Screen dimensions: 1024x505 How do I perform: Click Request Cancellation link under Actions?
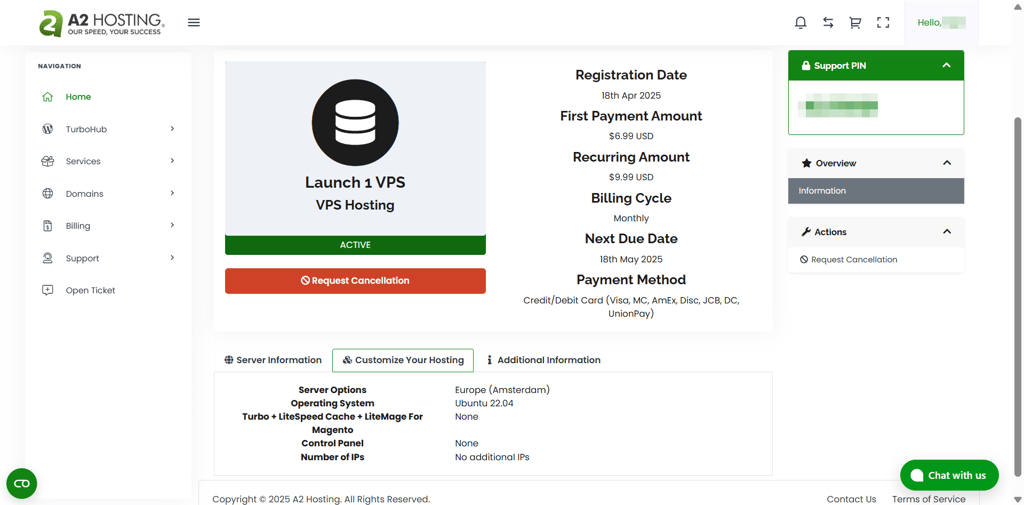pyautogui.click(x=849, y=259)
